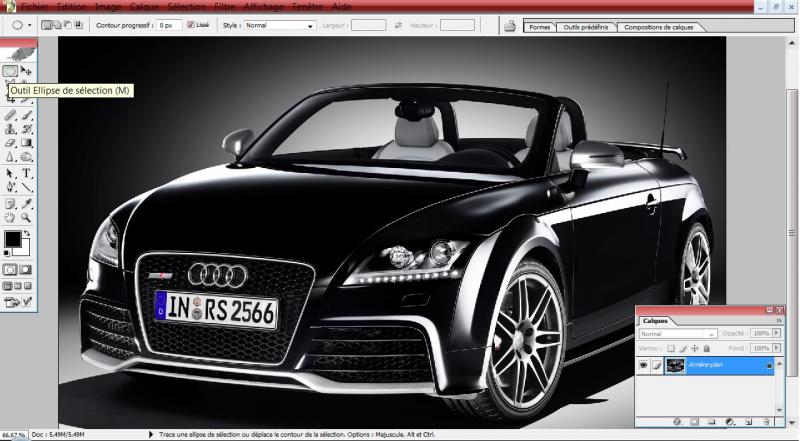Open the layer blend mode dropdown
Image resolution: width=800 pixels, height=441 pixels.
tap(678, 334)
